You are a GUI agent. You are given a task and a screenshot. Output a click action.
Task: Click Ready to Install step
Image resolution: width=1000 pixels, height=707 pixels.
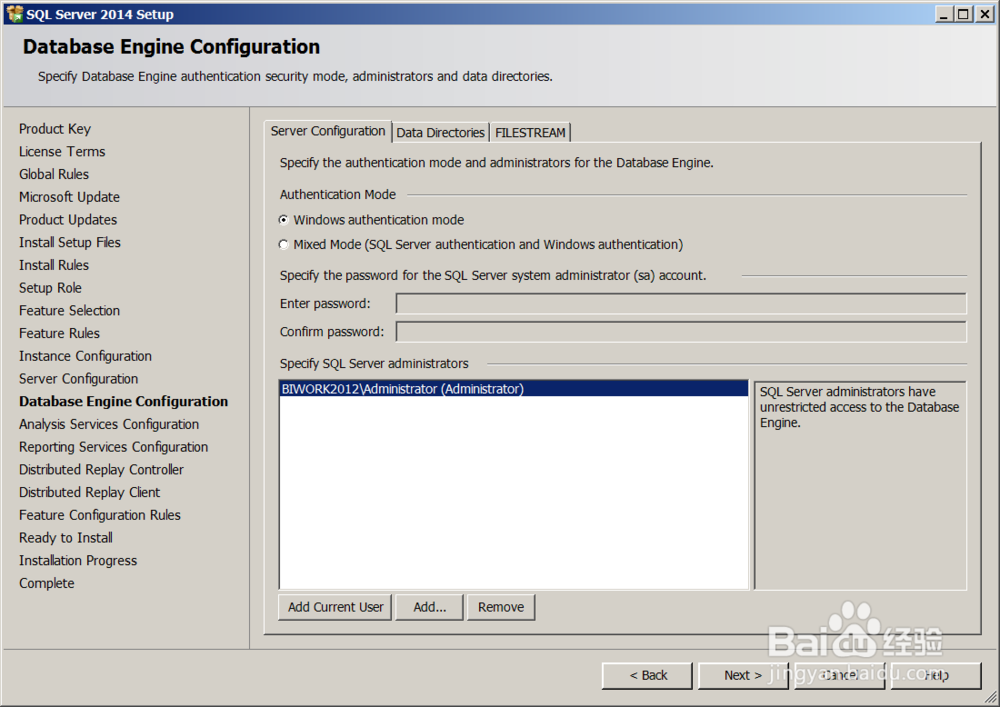[x=66, y=538]
